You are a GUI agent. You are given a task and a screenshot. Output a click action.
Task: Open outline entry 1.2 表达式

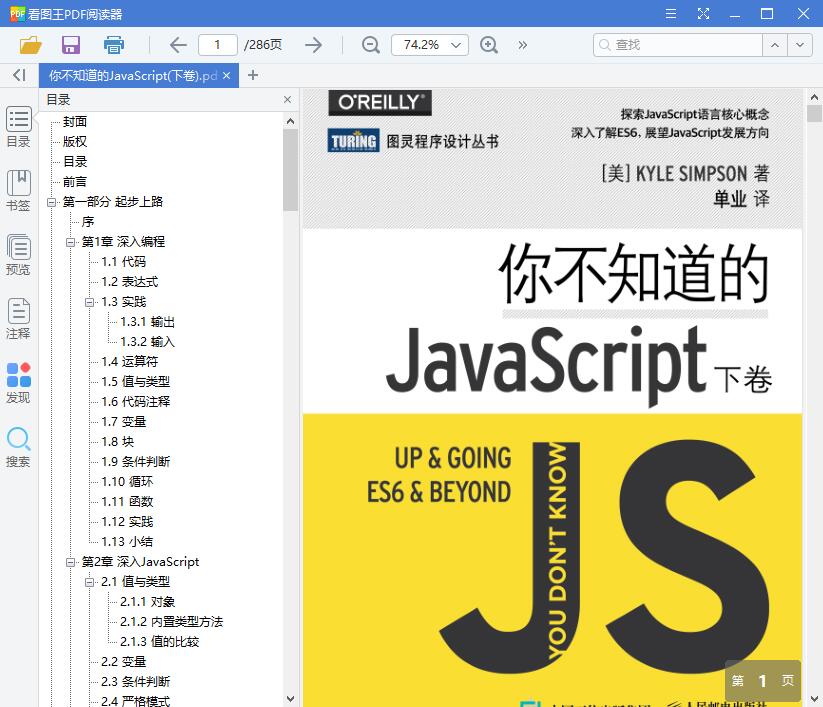129,282
